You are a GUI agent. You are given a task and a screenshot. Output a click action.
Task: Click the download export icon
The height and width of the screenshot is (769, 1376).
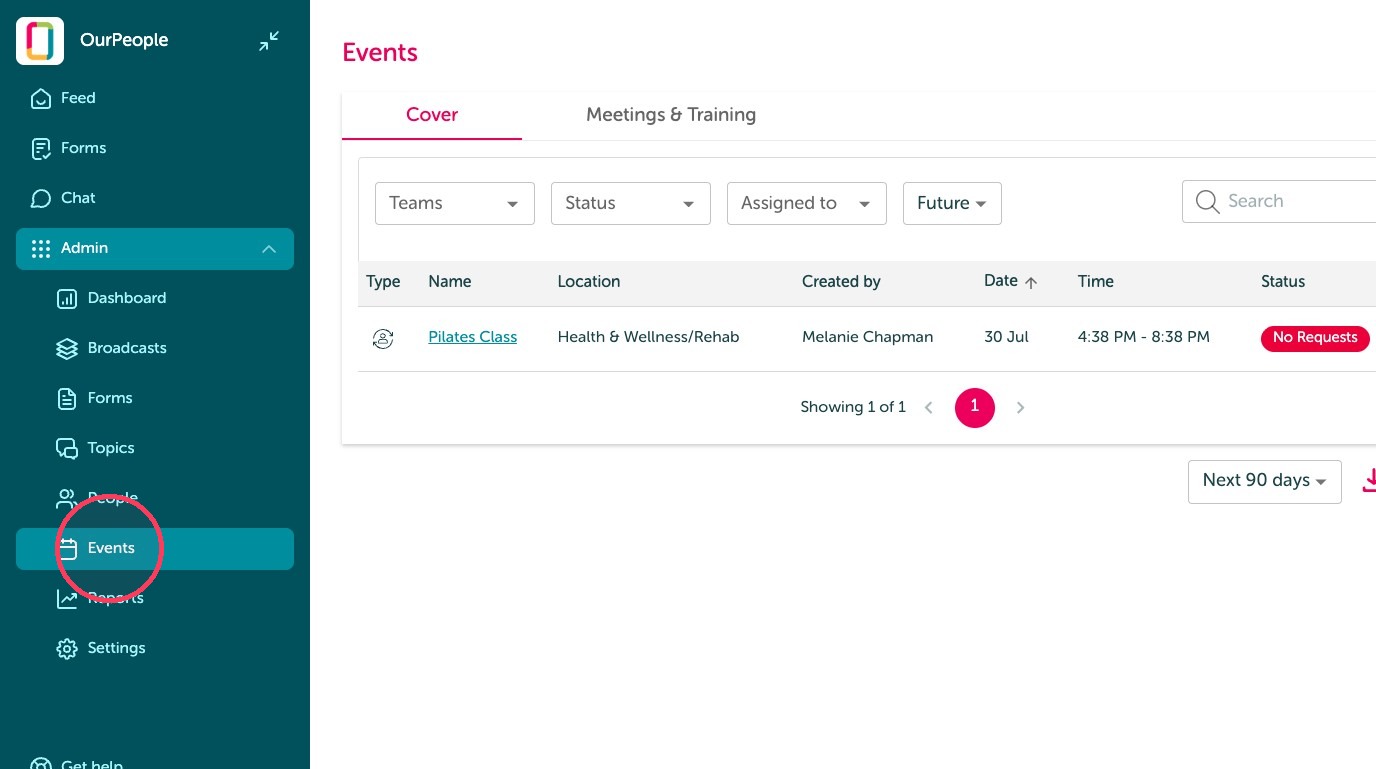[1368, 481]
